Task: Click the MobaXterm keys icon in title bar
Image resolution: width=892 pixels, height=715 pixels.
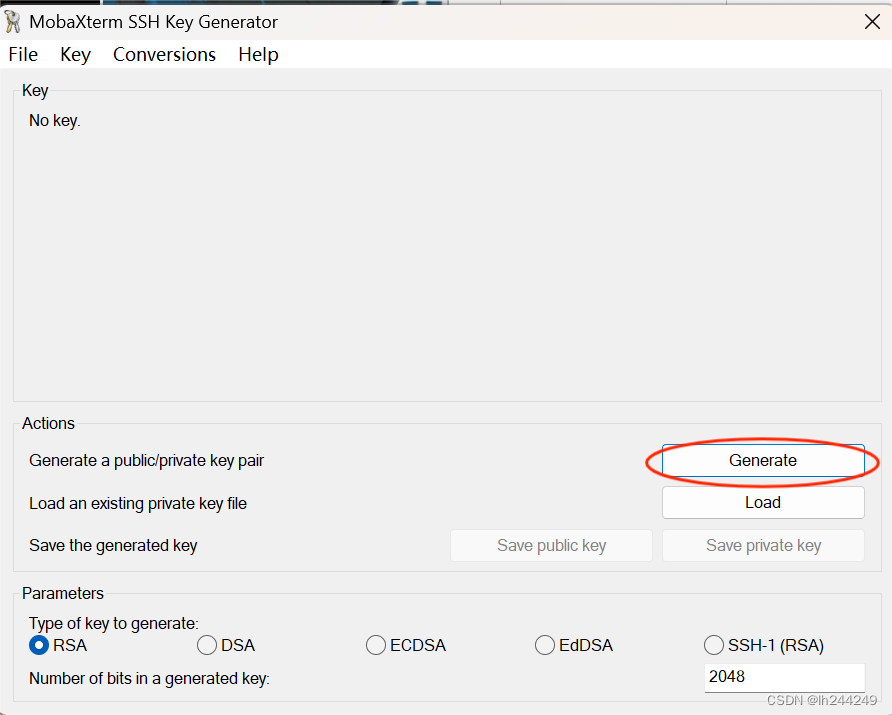Action: pyautogui.click(x=13, y=22)
